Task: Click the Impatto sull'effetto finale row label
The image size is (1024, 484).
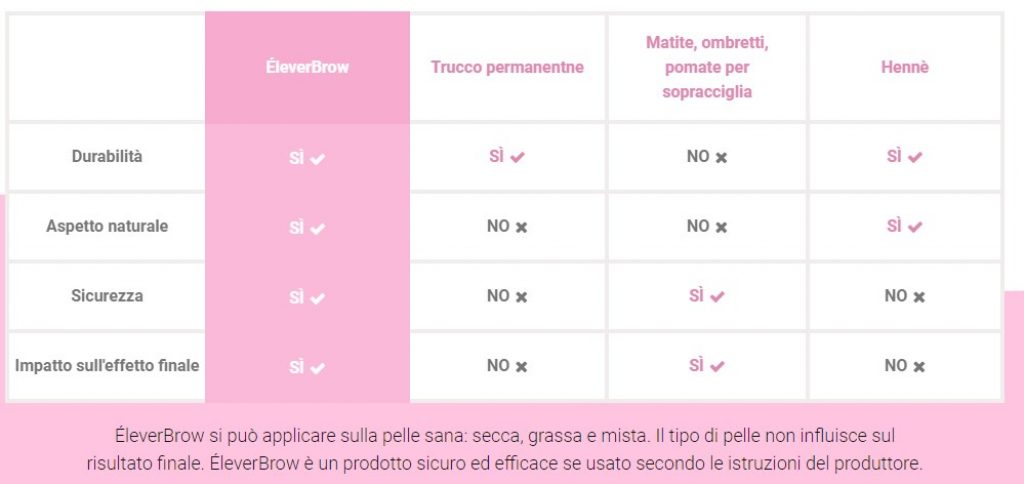Action: (107, 366)
